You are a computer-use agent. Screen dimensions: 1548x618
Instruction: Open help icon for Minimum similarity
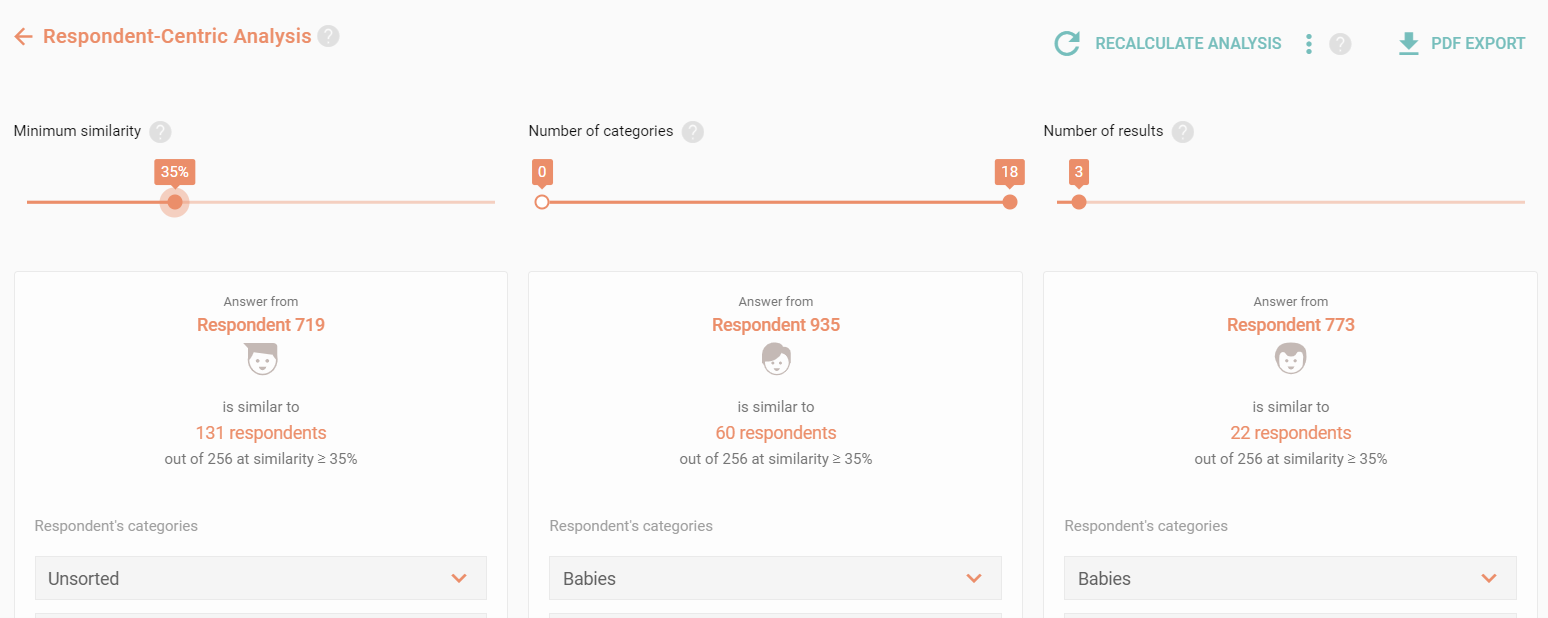pyautogui.click(x=160, y=131)
